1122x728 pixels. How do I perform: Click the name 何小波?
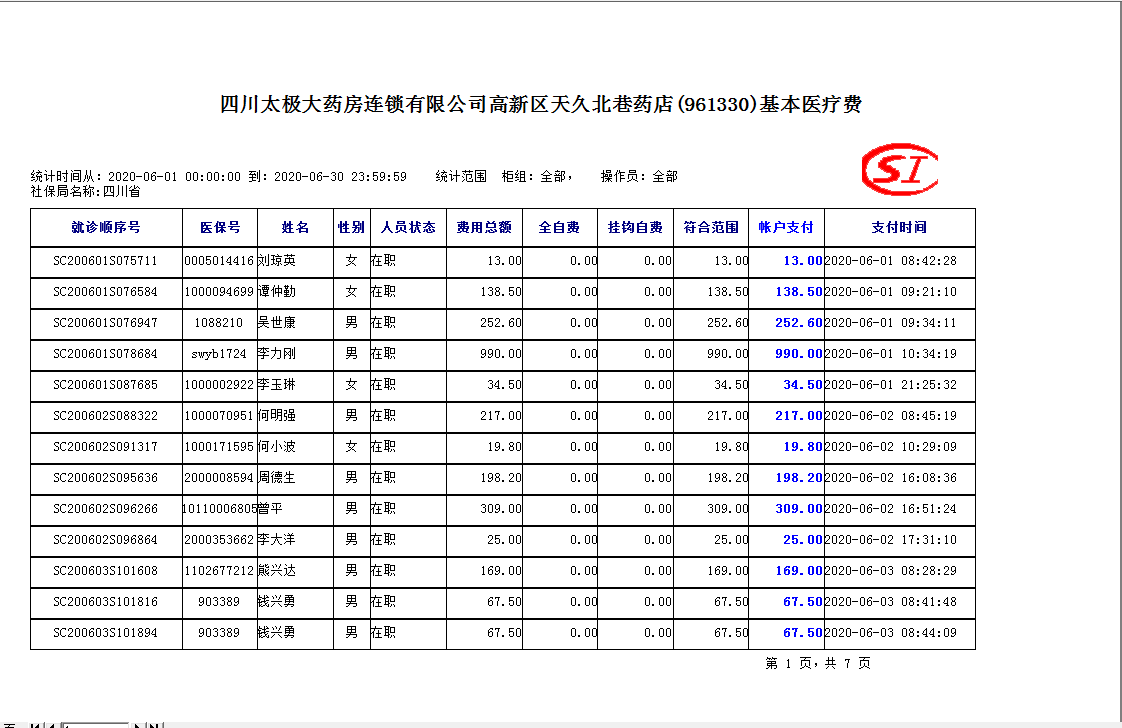[277, 447]
